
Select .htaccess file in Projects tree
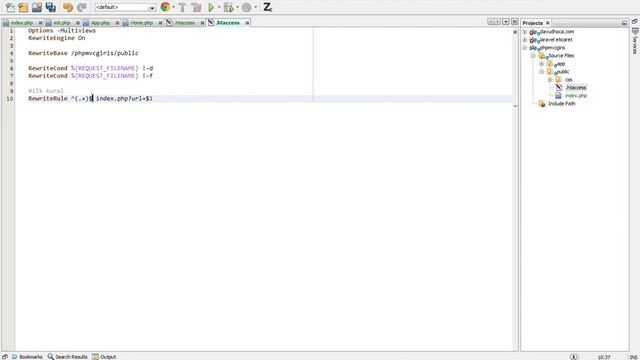[576, 87]
